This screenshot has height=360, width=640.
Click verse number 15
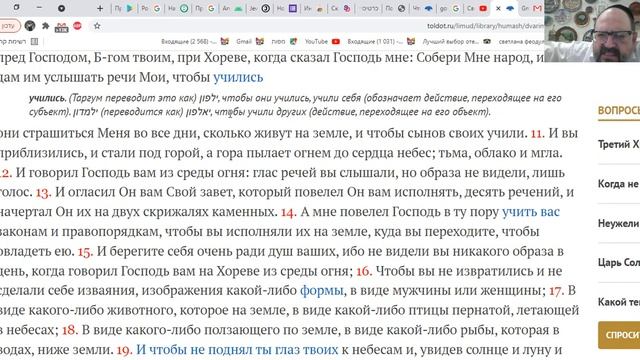85,251
